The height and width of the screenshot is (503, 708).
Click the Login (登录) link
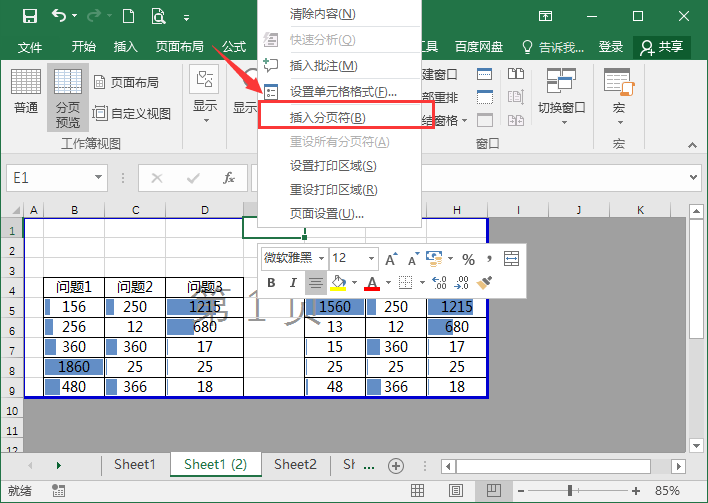click(x=610, y=47)
